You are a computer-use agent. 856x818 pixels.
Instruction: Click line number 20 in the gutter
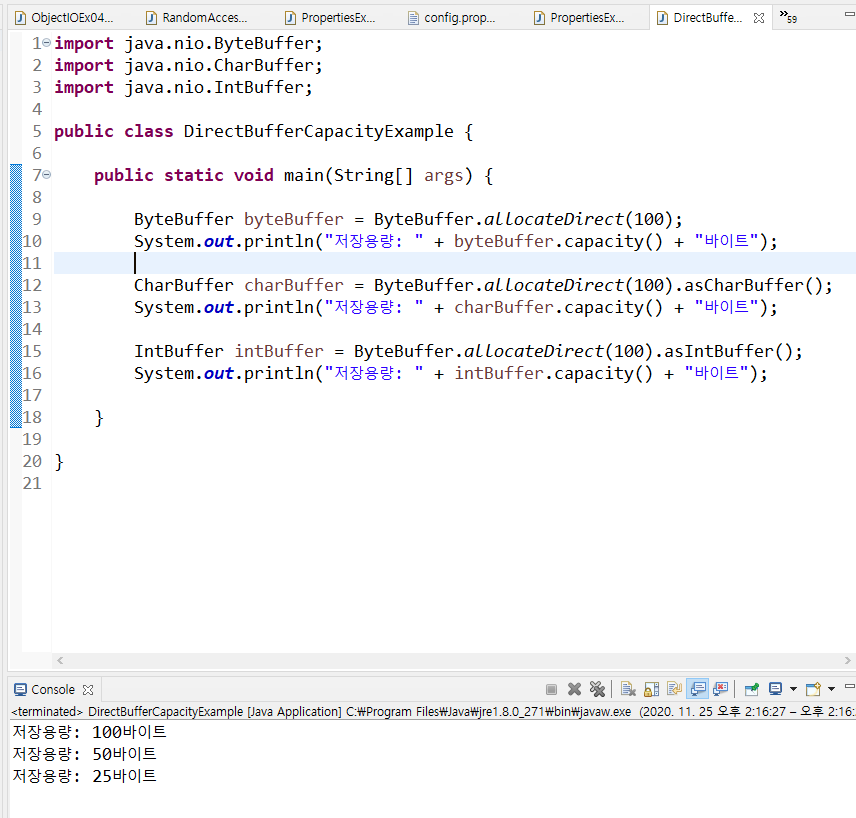[x=32, y=461]
